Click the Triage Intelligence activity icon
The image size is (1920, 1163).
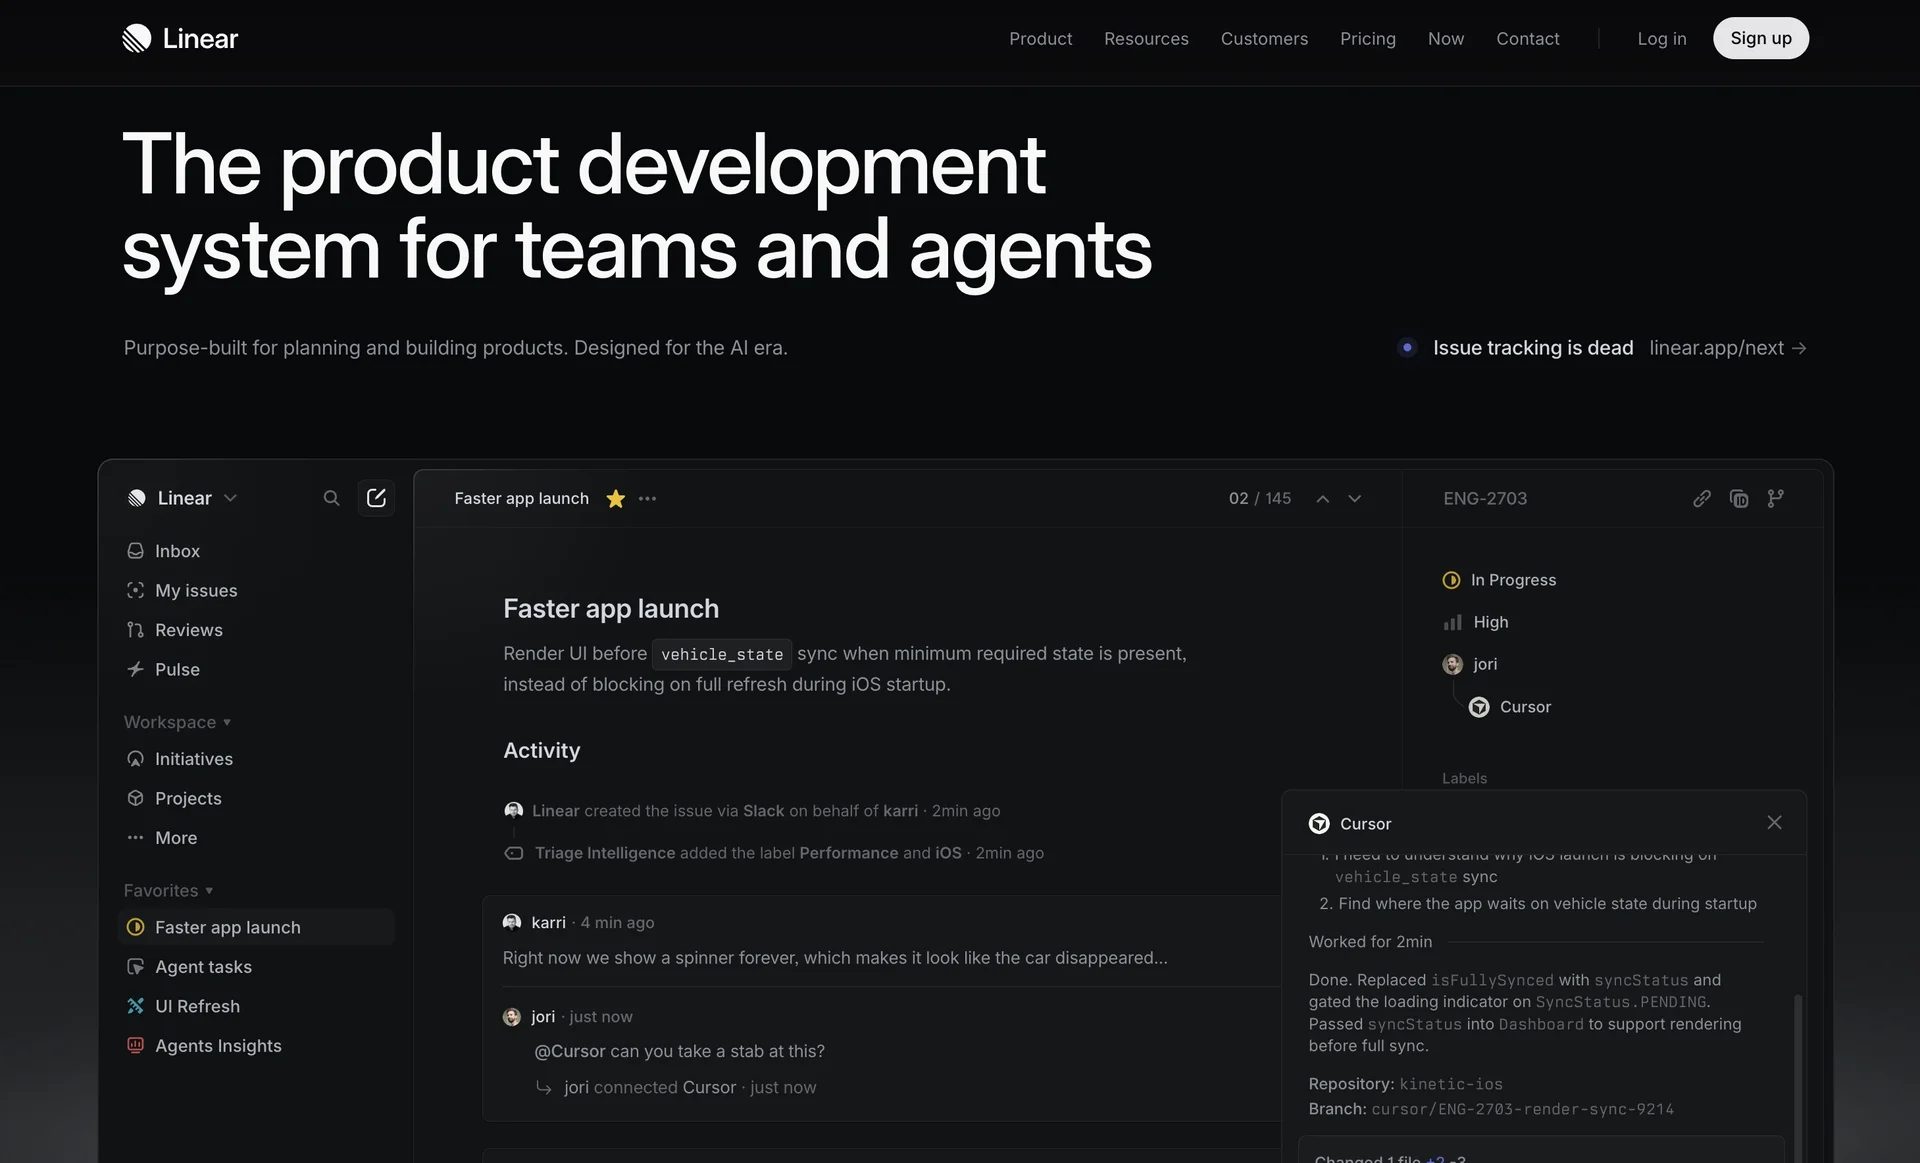[x=514, y=853]
